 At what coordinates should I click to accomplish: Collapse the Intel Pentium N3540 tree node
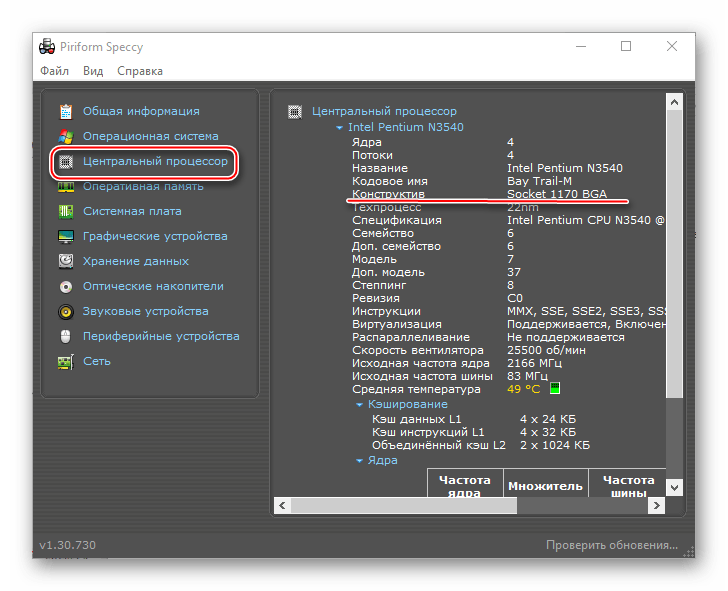tap(340, 128)
